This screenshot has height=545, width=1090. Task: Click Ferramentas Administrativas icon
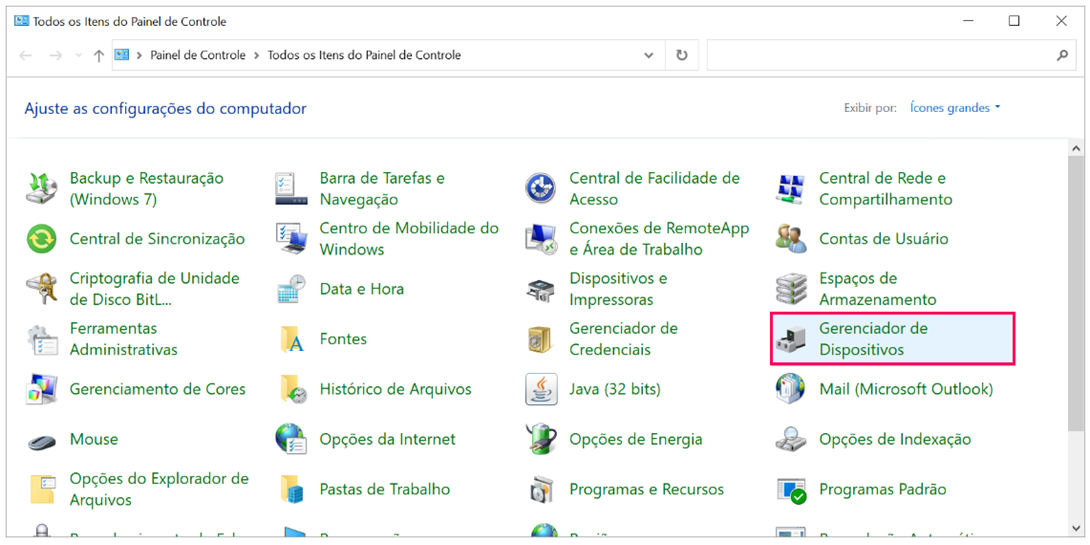[x=43, y=339]
